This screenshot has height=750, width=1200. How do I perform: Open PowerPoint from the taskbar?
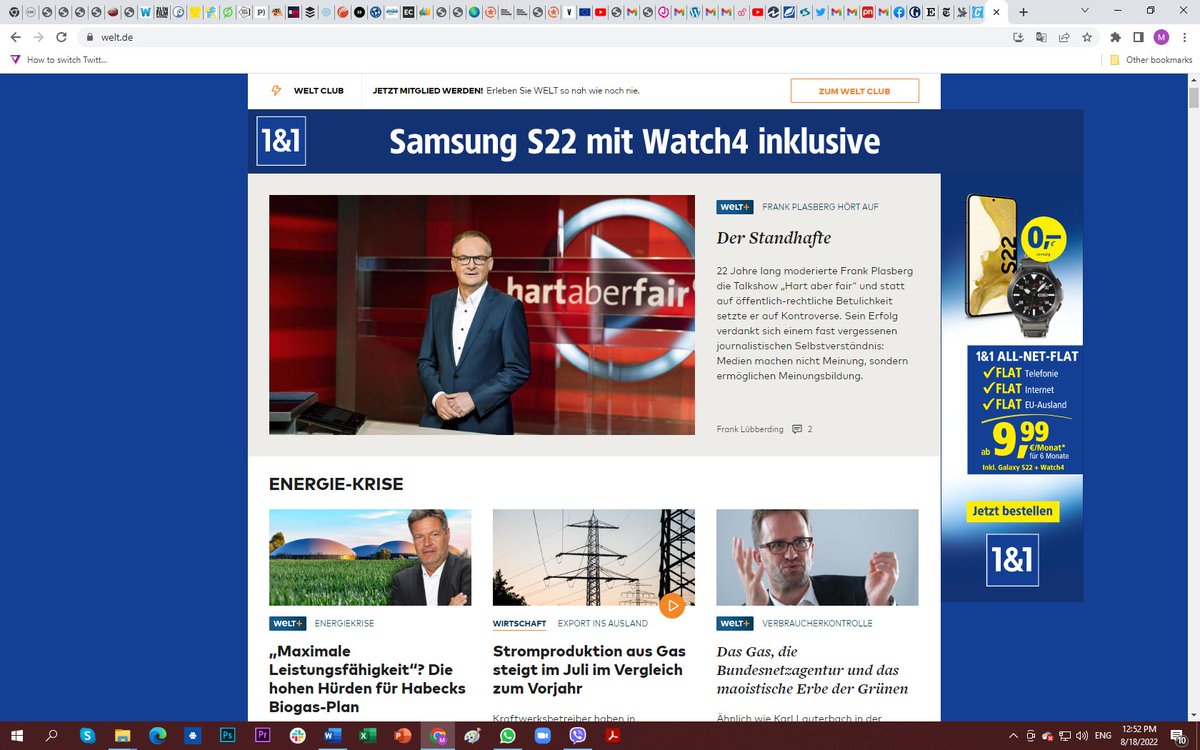(x=402, y=735)
